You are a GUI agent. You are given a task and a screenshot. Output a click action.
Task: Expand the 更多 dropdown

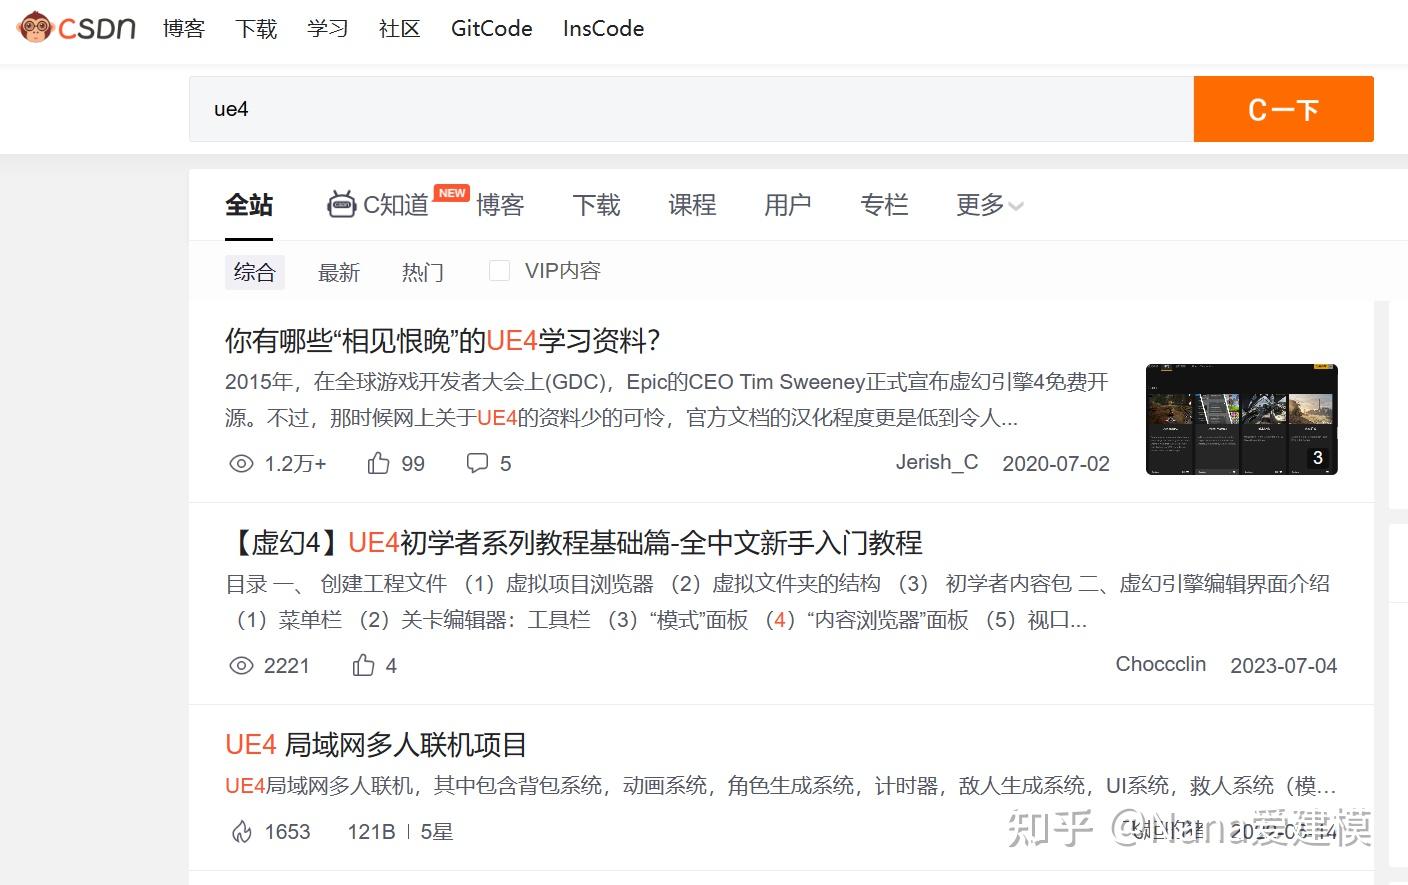point(987,205)
